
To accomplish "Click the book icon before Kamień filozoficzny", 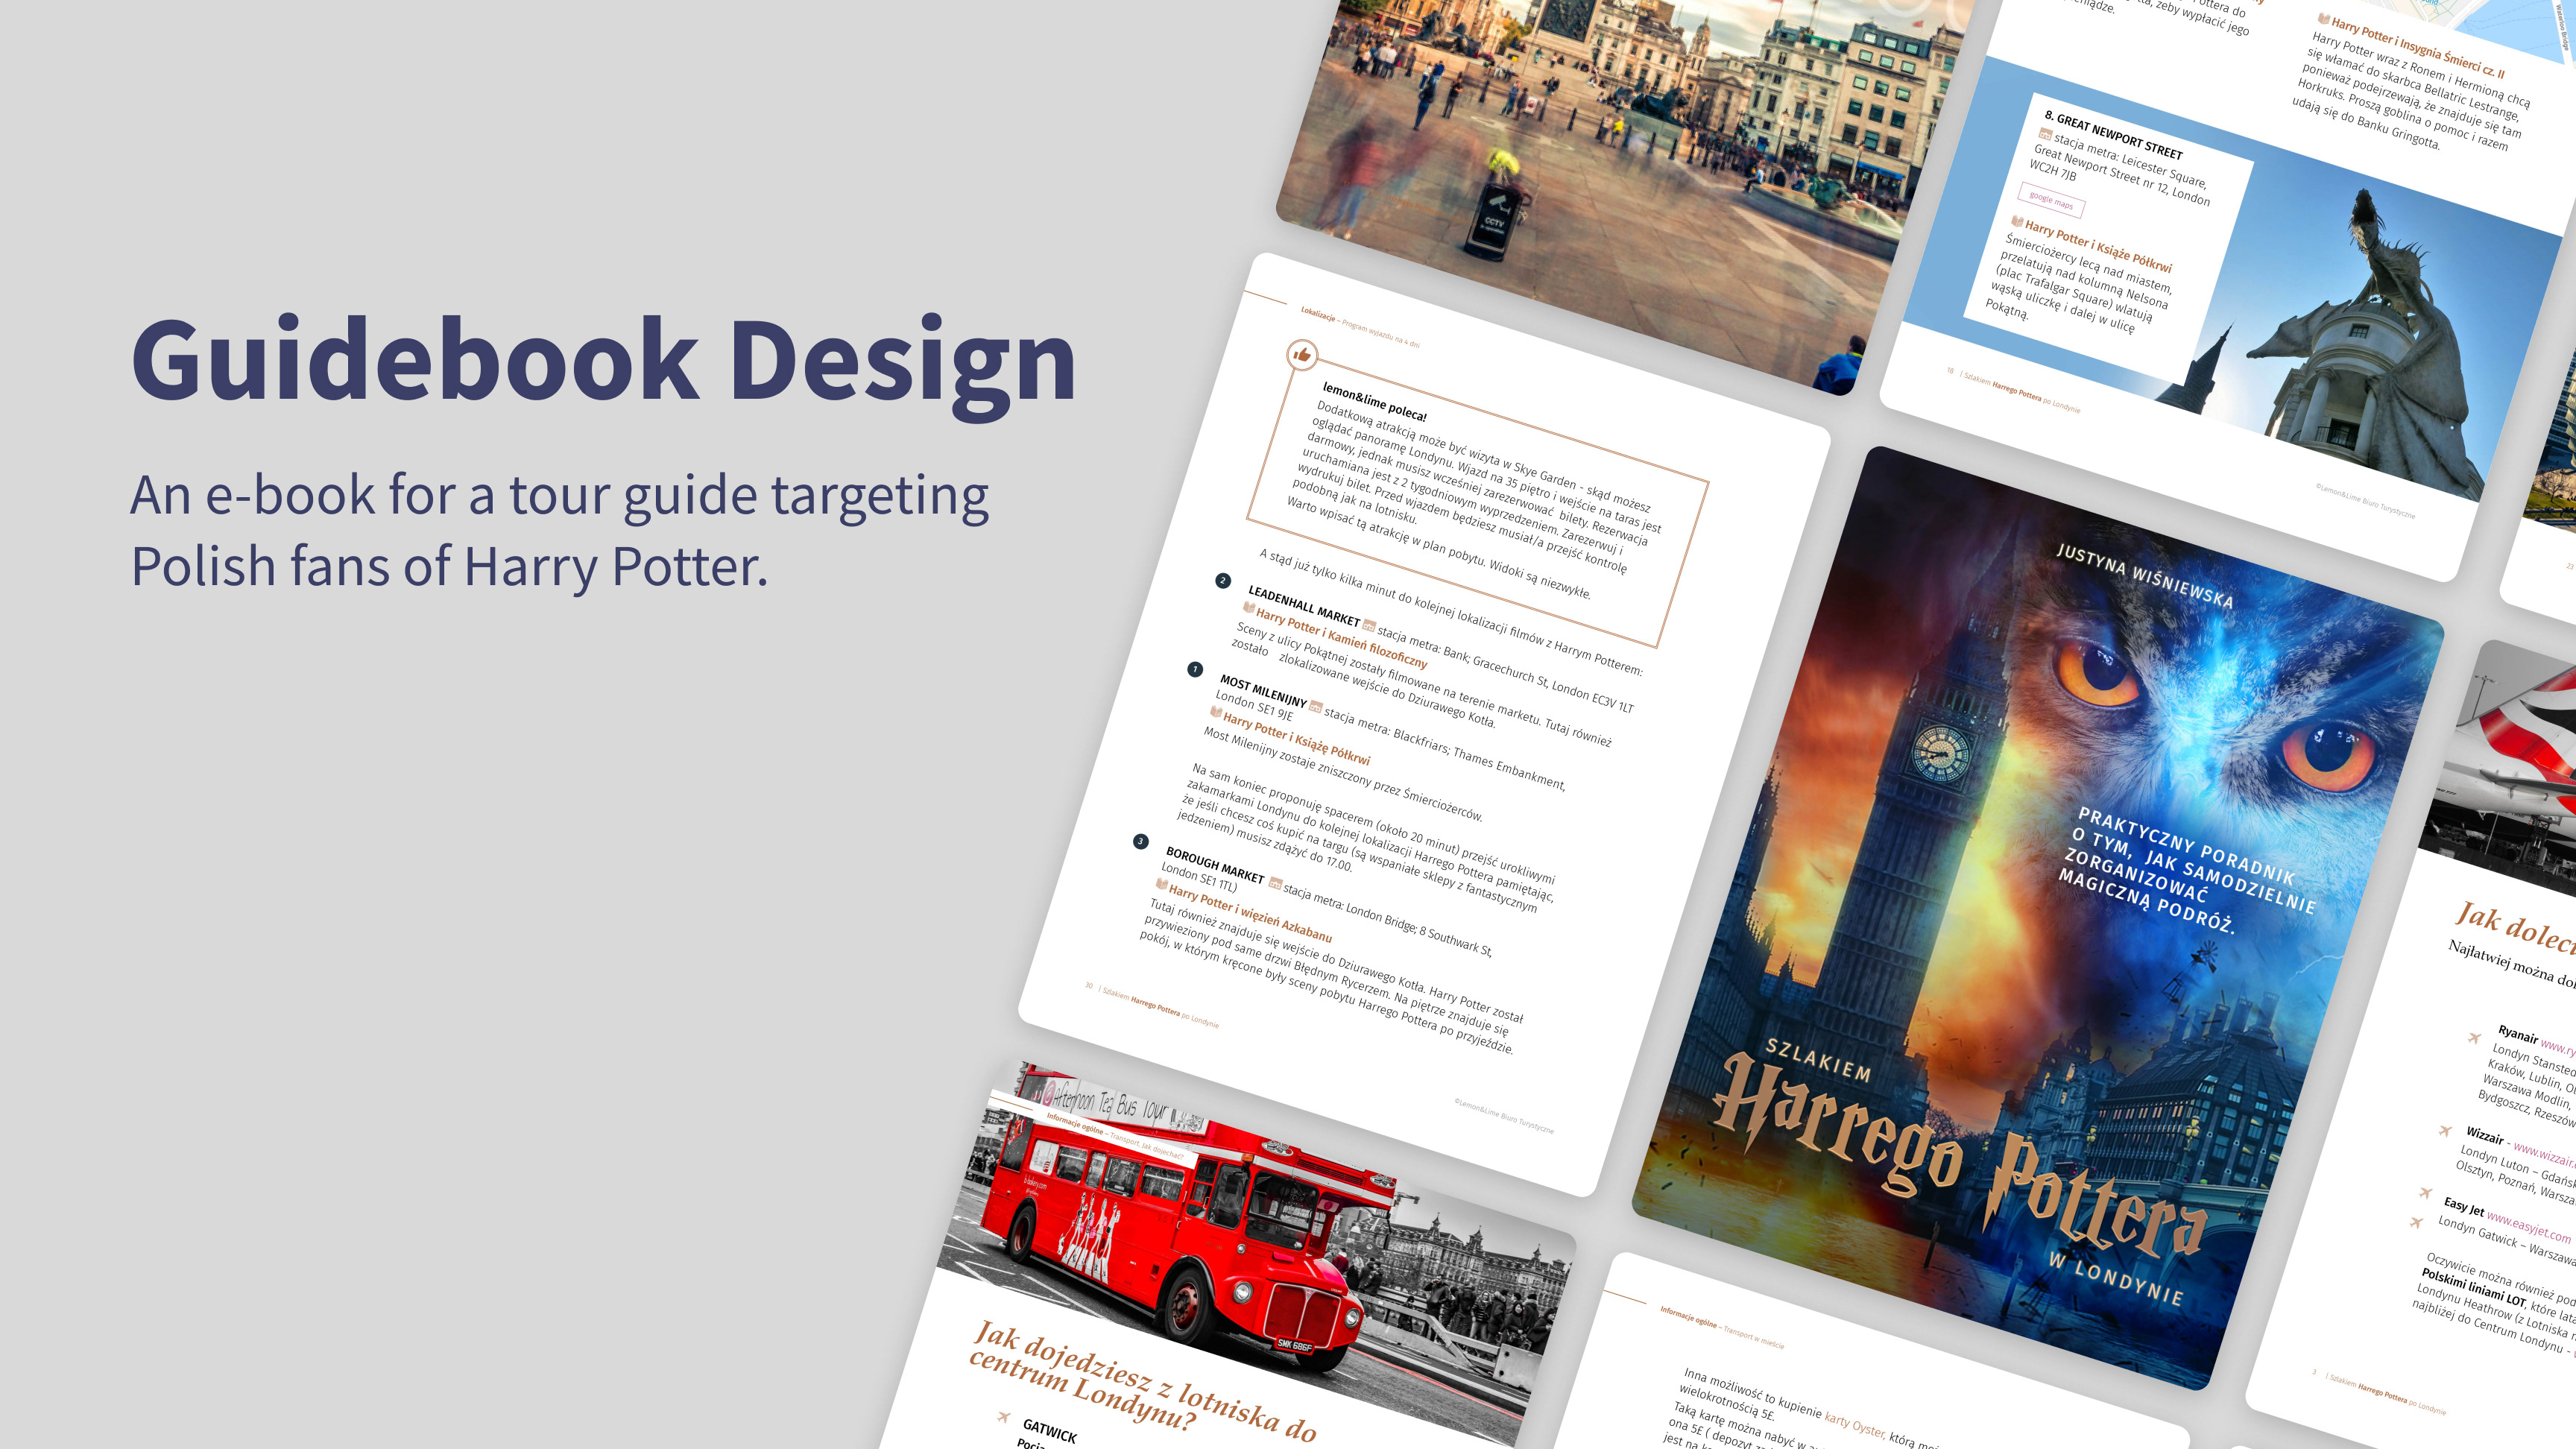I will click(1248, 608).
